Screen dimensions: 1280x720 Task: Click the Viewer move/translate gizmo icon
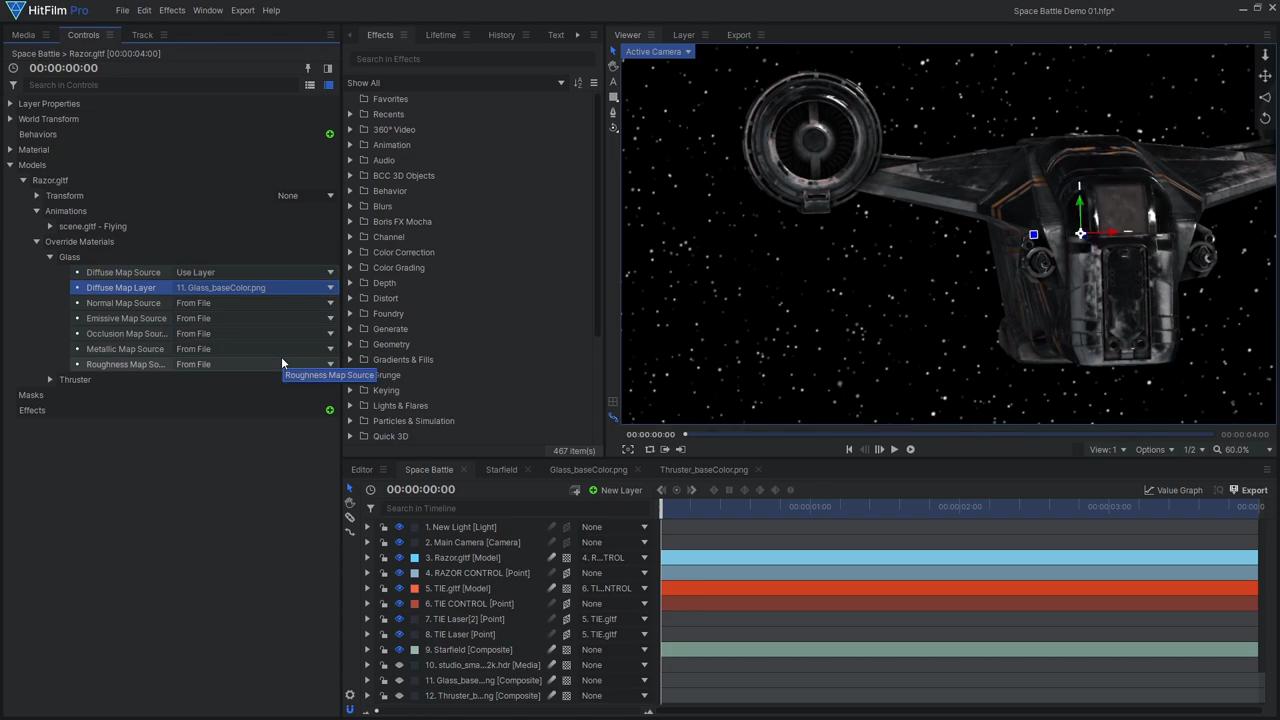[1265, 76]
